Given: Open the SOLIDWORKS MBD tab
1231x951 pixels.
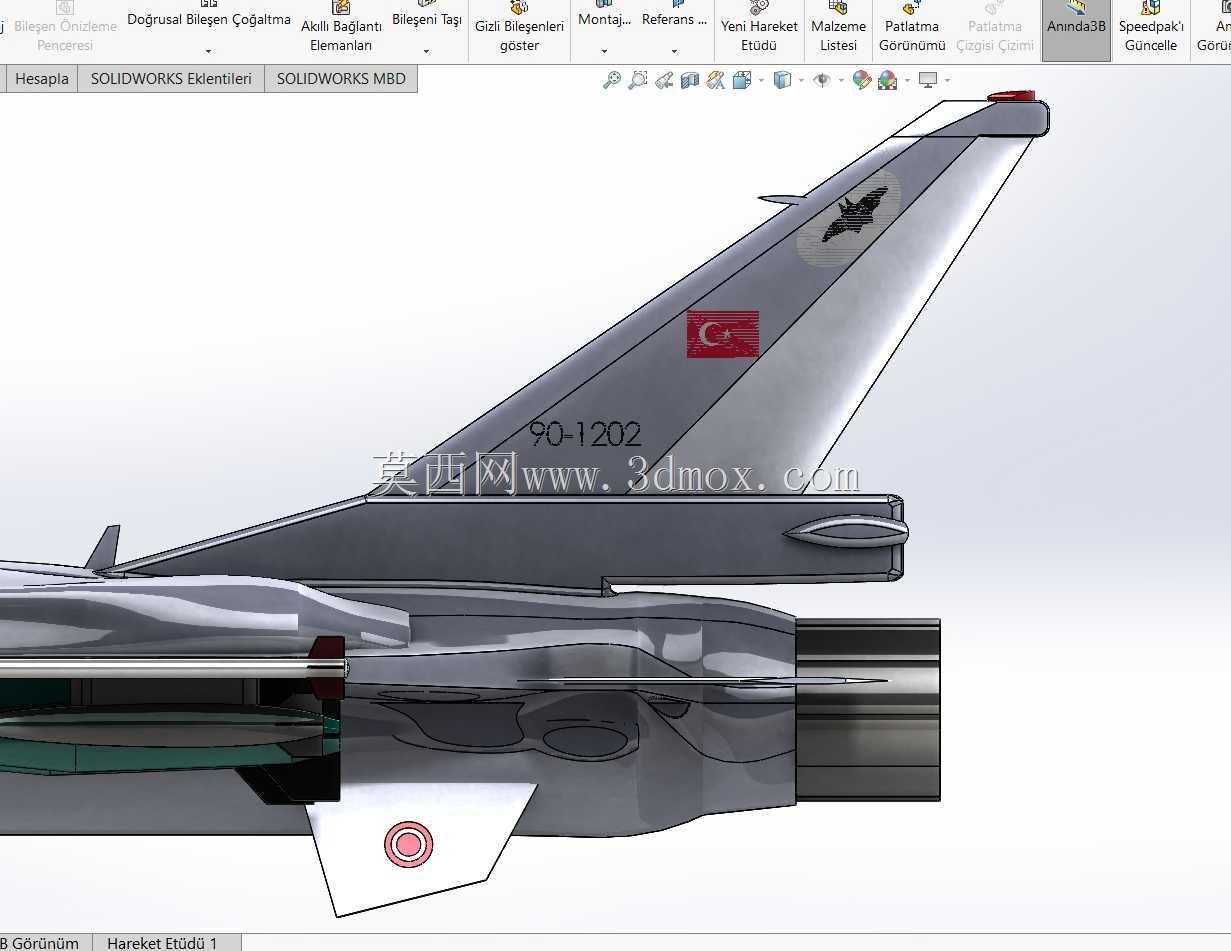Looking at the screenshot, I should 341,79.
